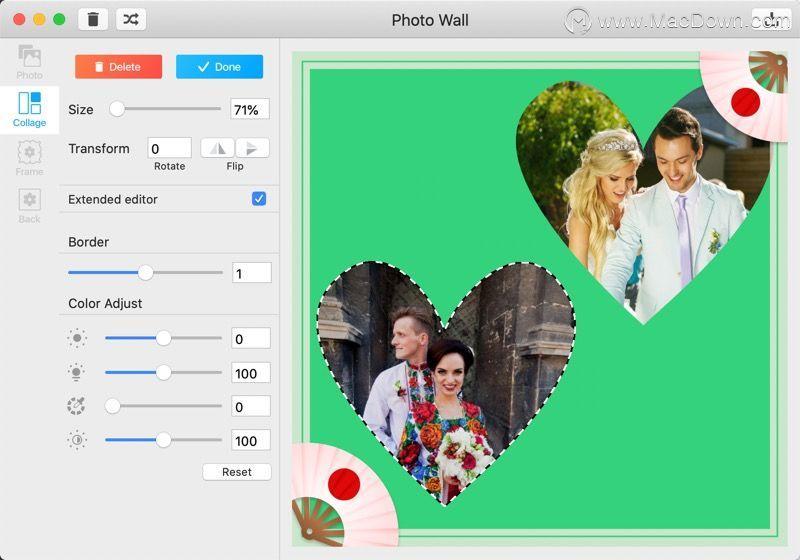The height and width of the screenshot is (560, 800).
Task: Click the Rotate value input field
Action: [x=169, y=148]
